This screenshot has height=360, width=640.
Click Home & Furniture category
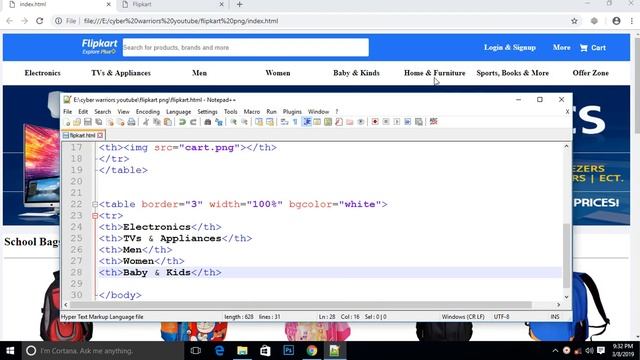[x=435, y=73]
